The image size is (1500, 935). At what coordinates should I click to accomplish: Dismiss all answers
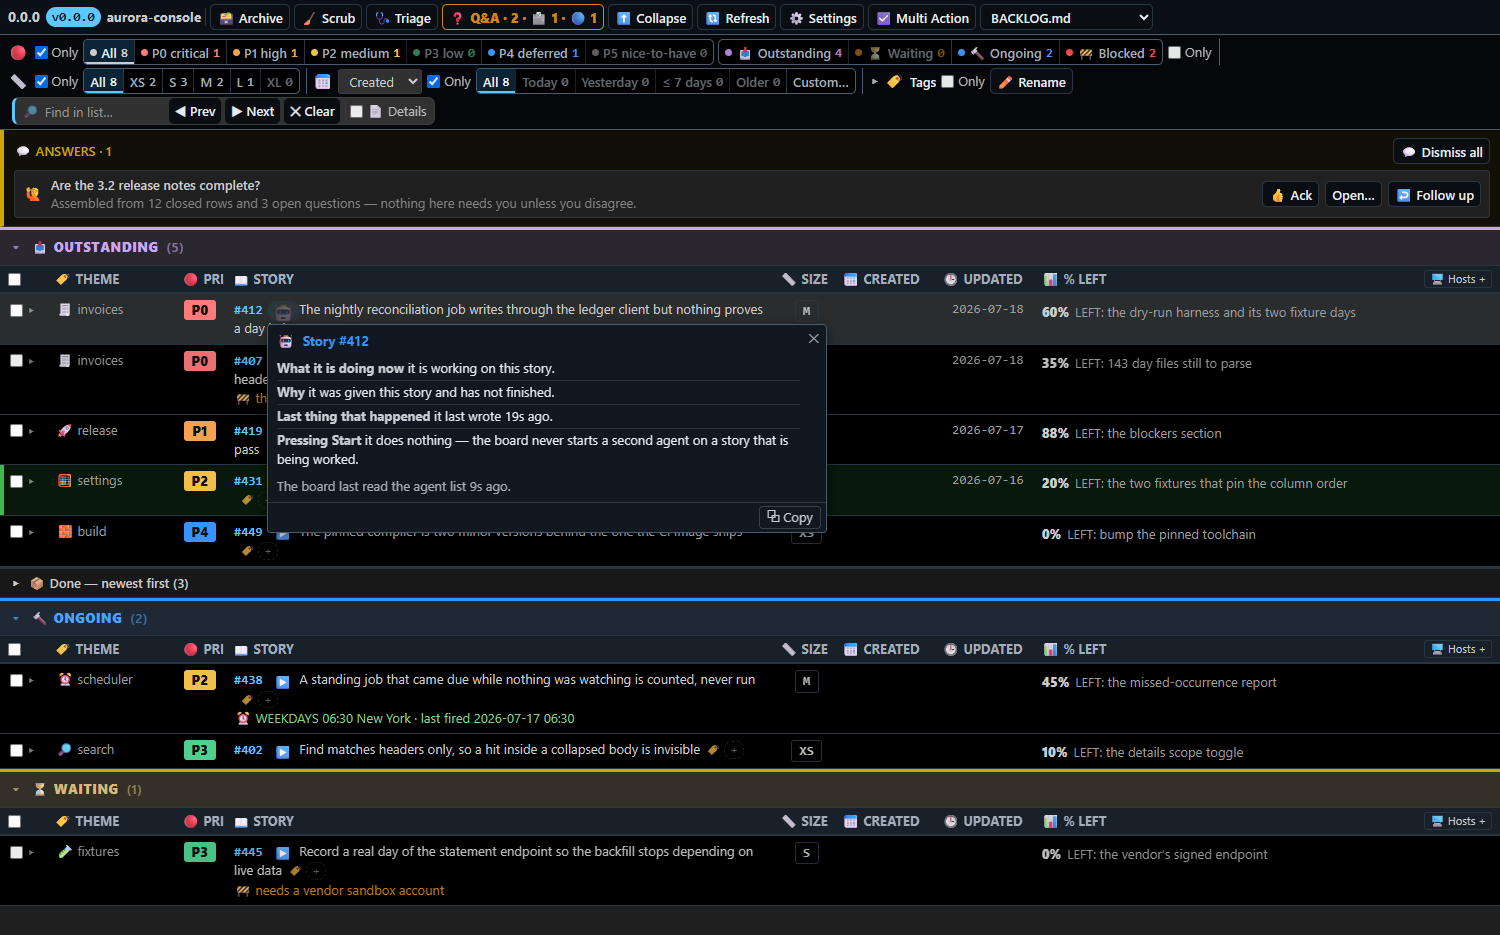click(x=1441, y=152)
